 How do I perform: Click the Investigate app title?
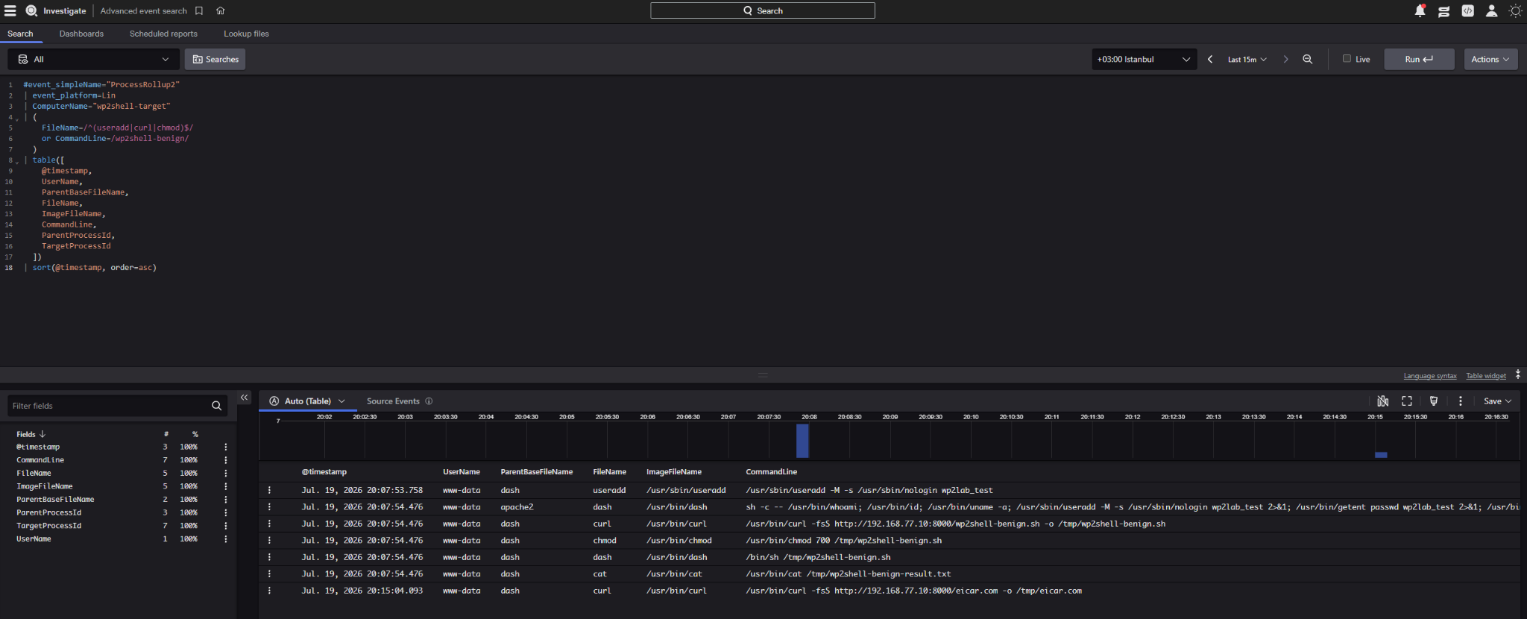coord(65,11)
